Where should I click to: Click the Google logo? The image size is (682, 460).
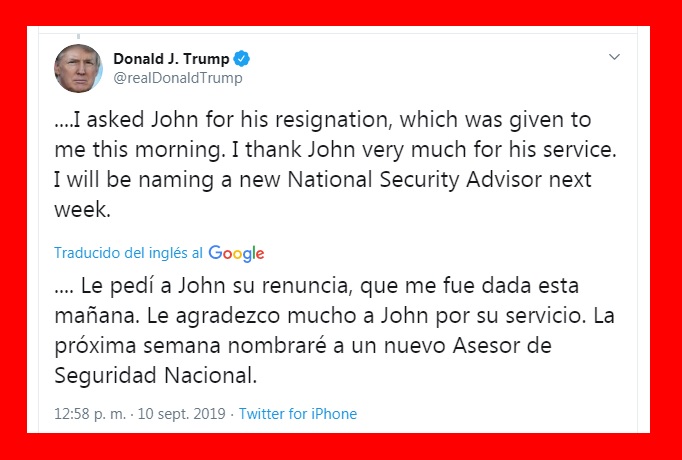coord(236,253)
